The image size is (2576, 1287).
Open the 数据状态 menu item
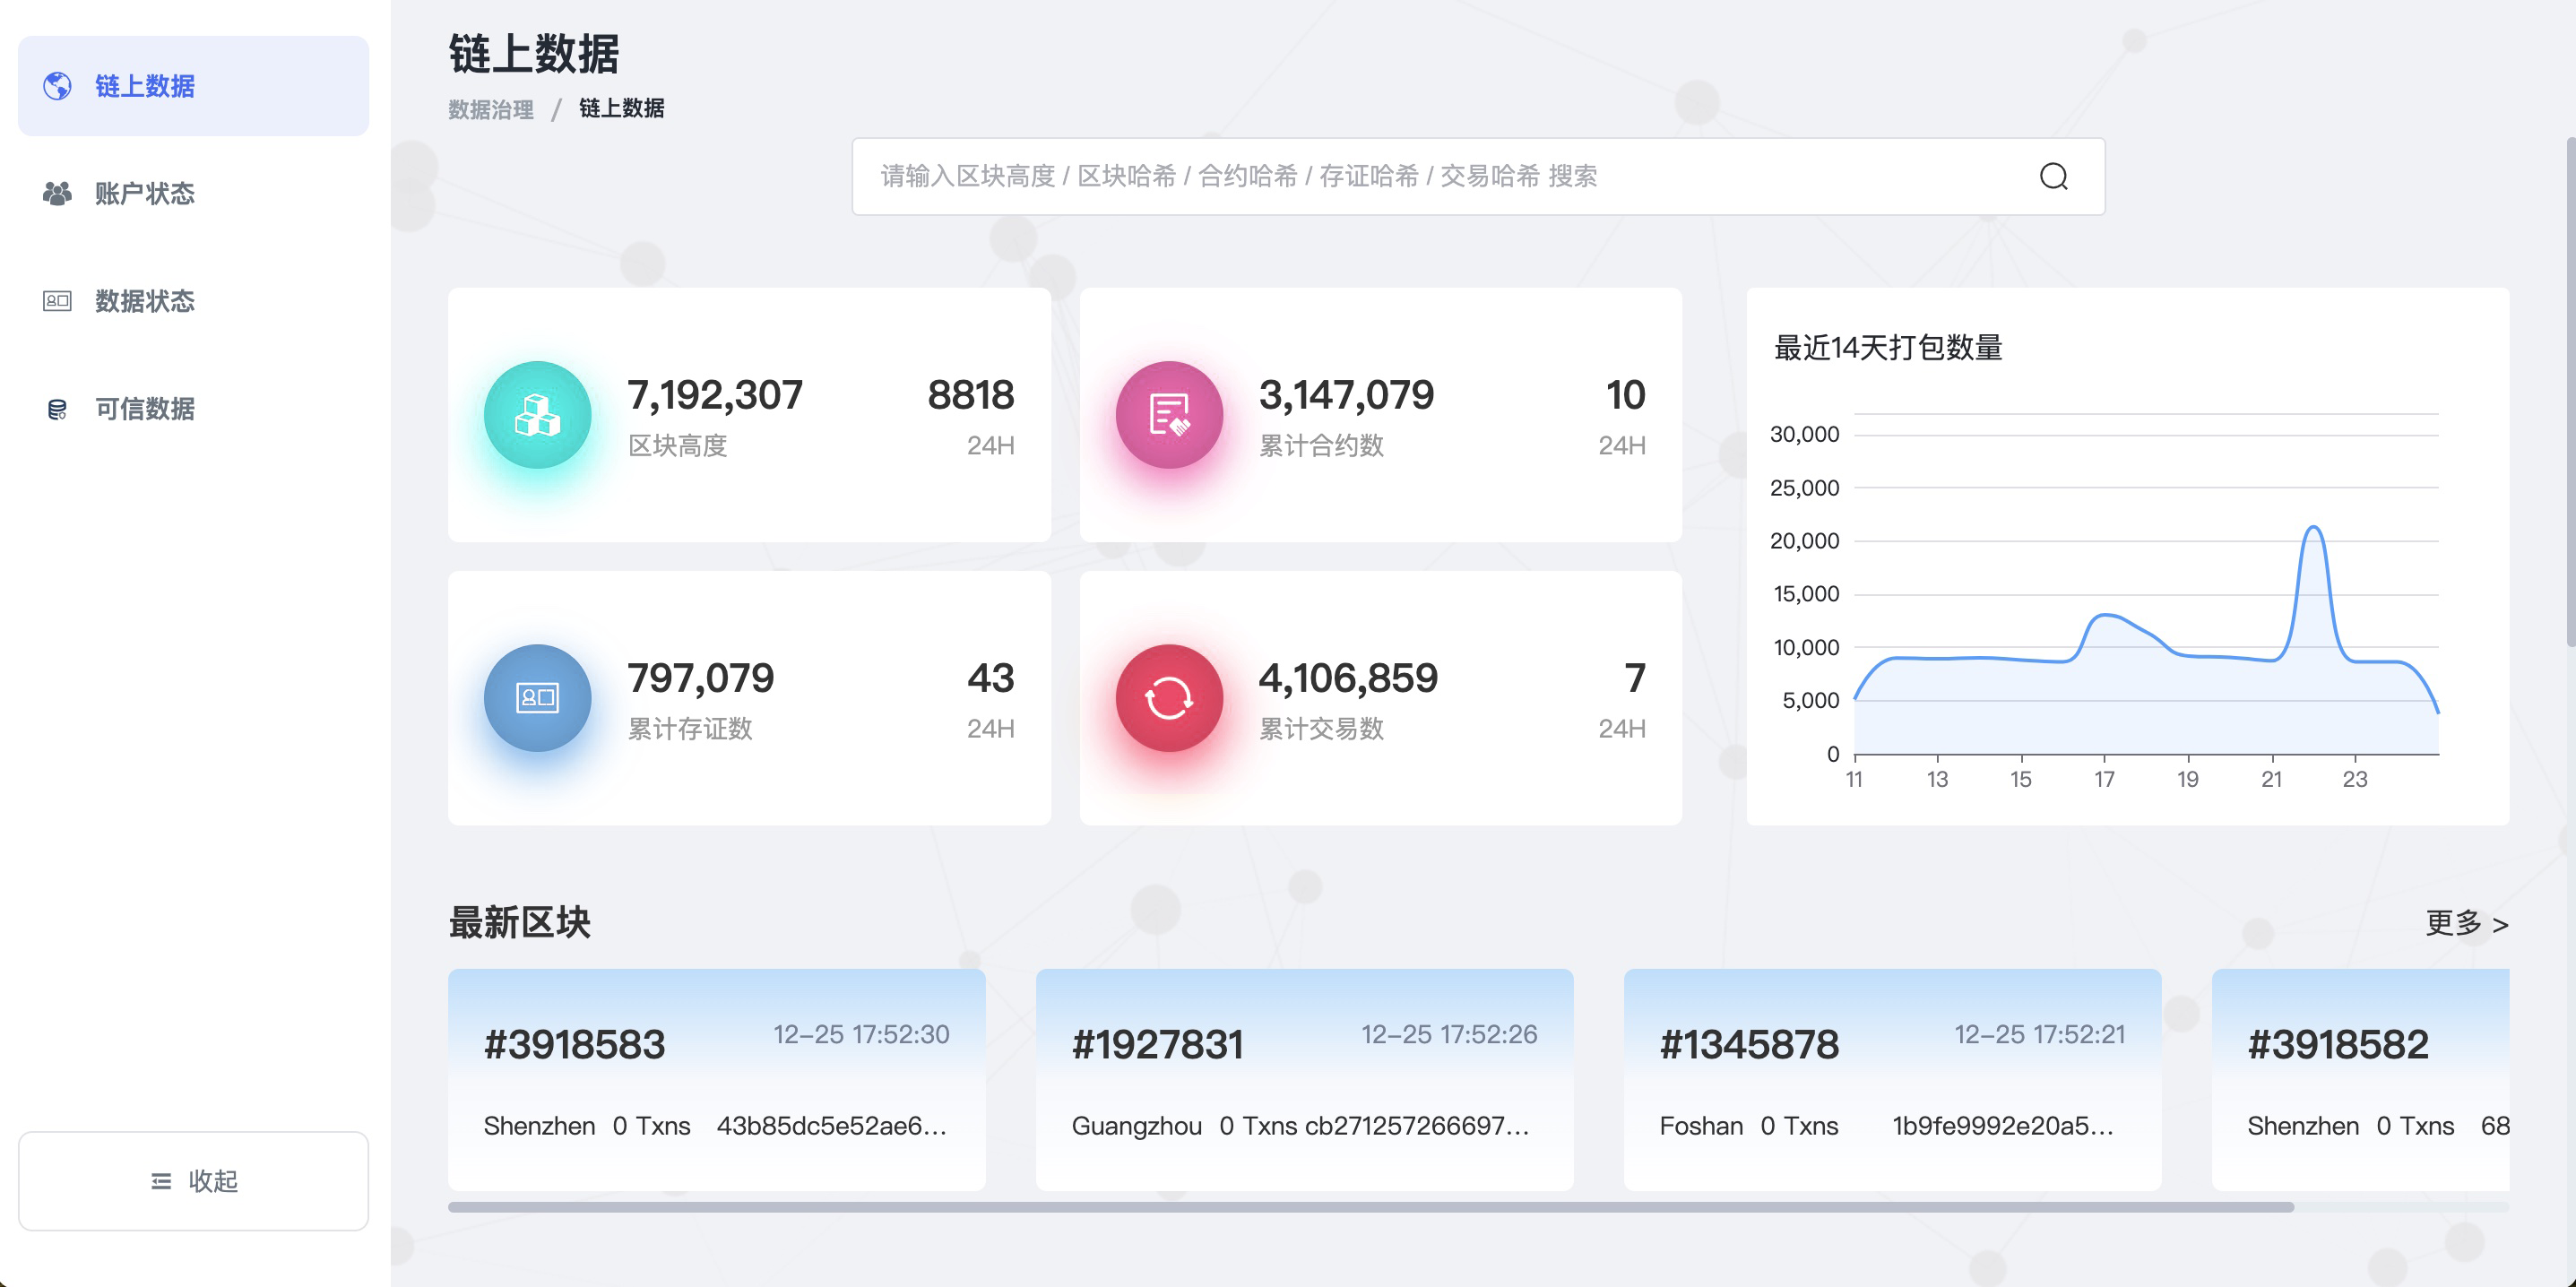pyautogui.click(x=145, y=301)
